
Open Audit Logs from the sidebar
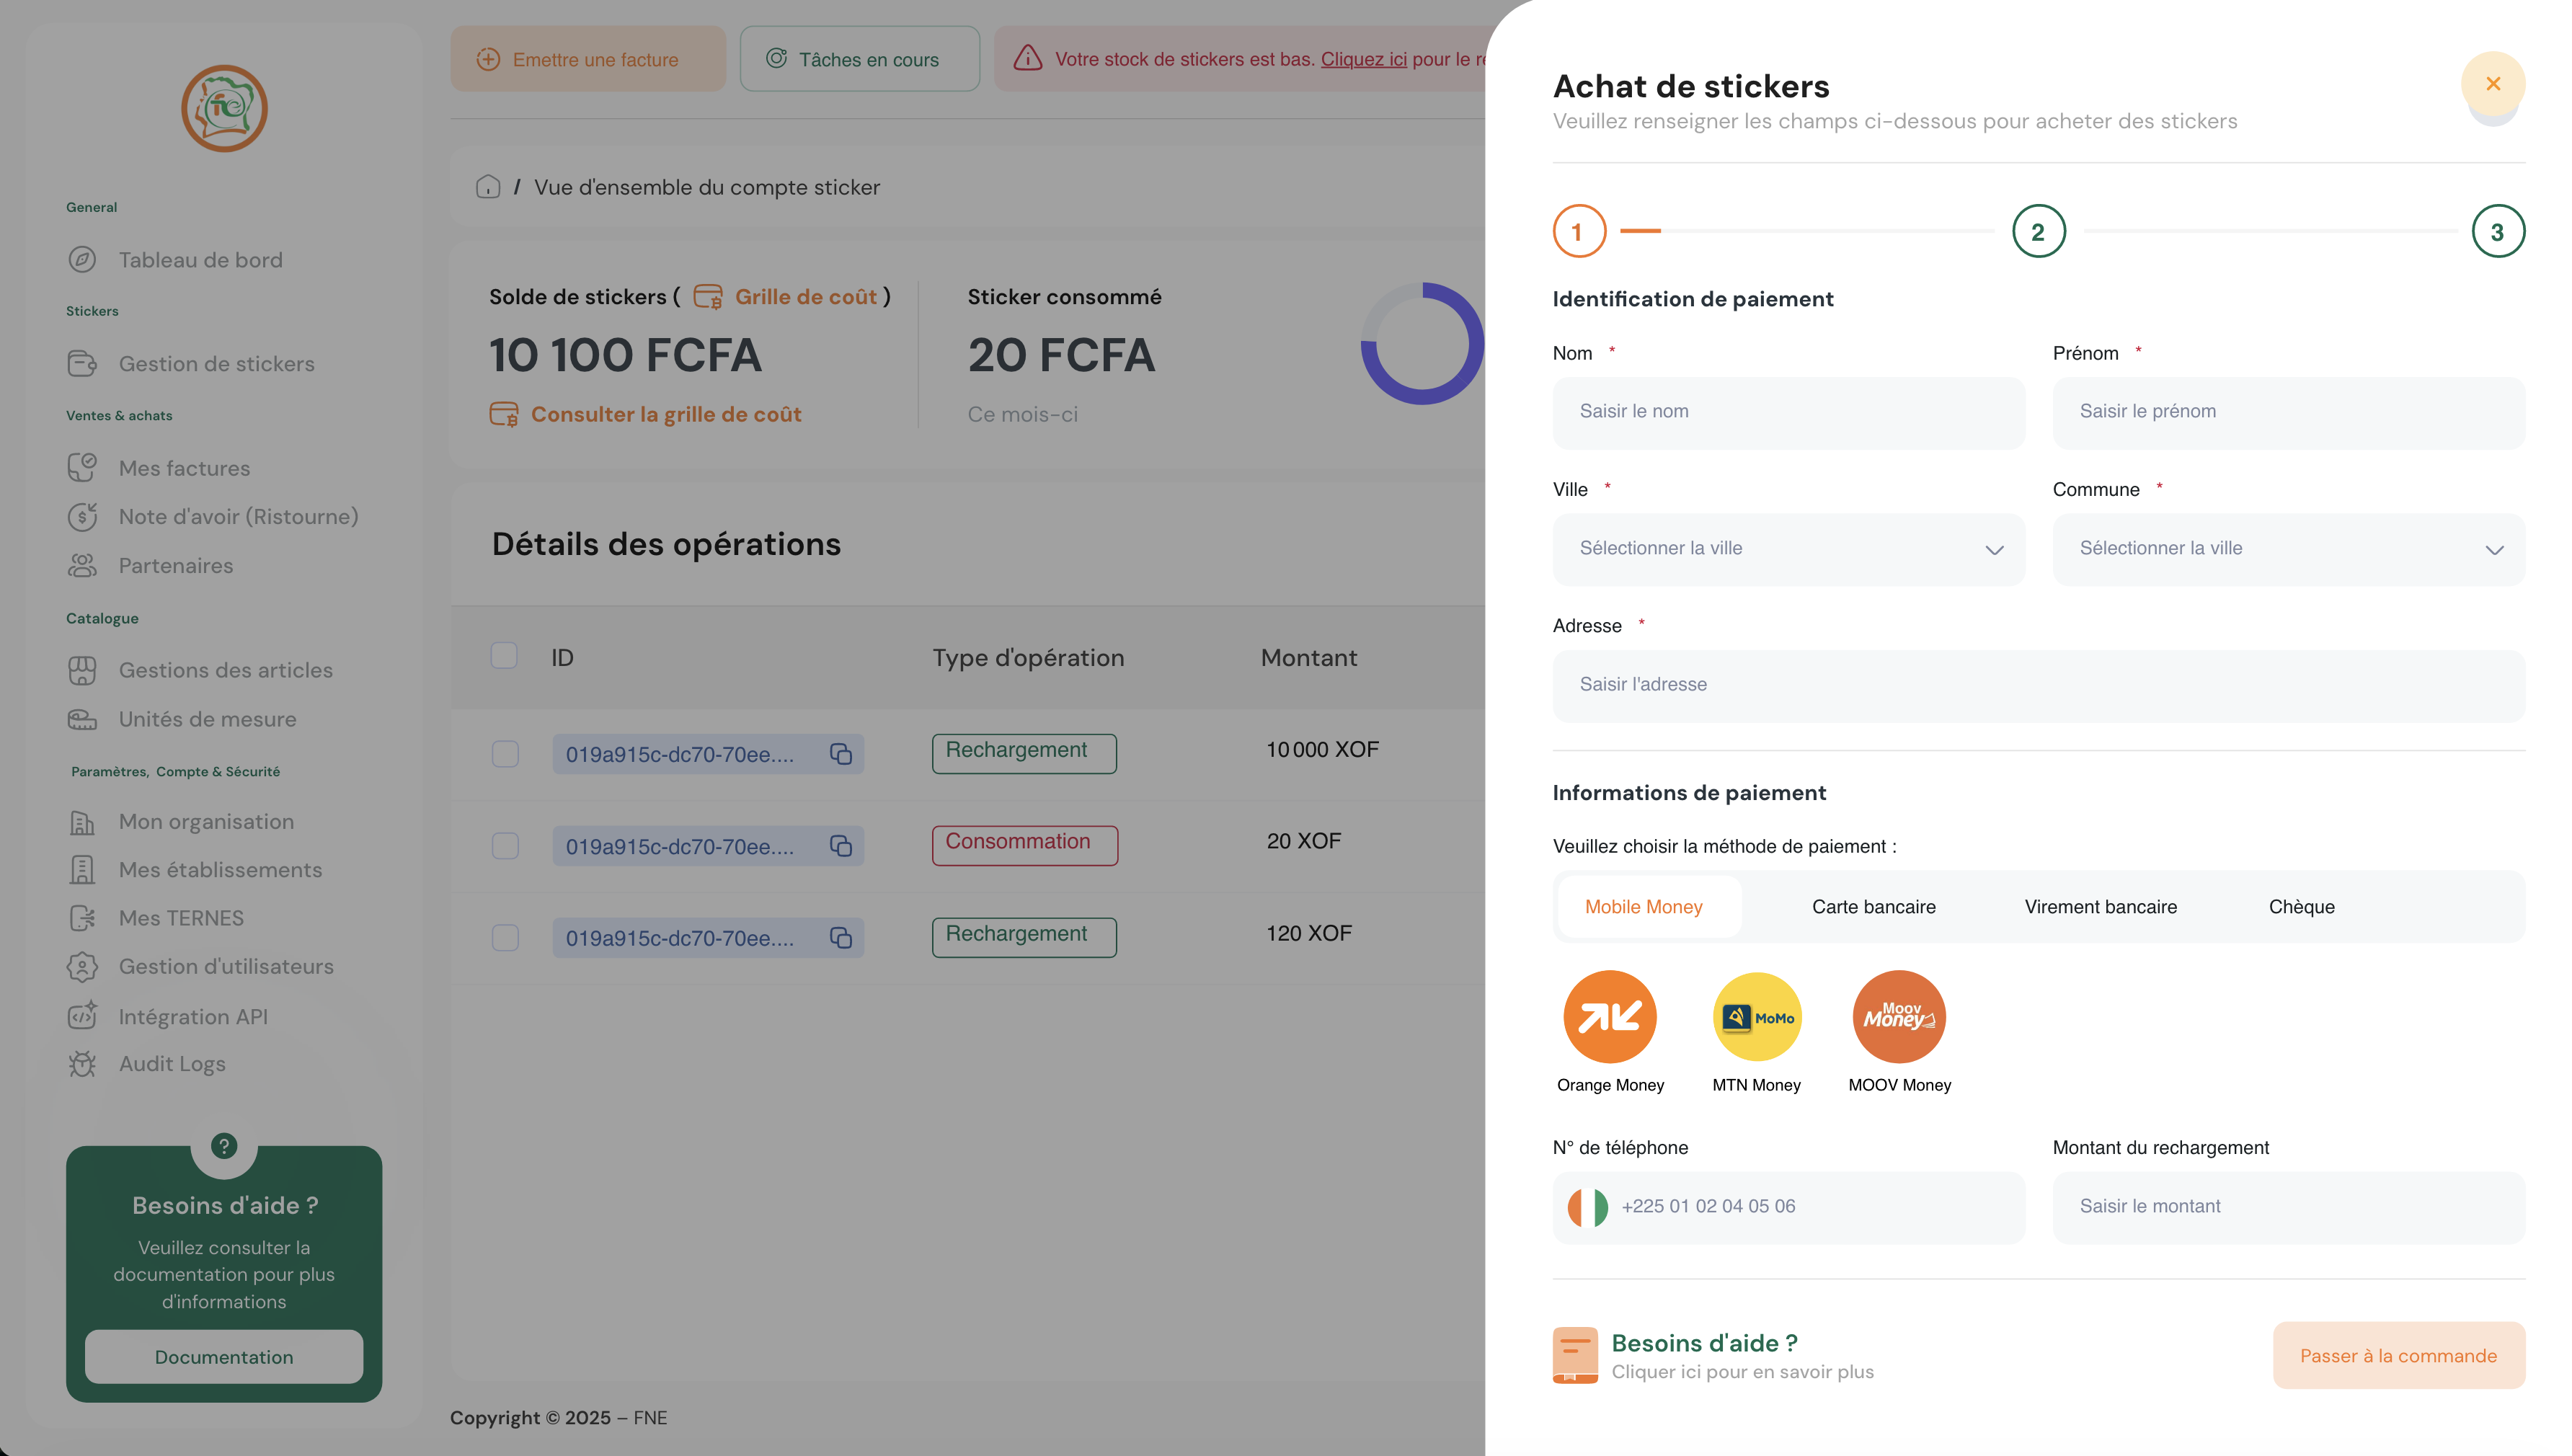click(172, 1064)
